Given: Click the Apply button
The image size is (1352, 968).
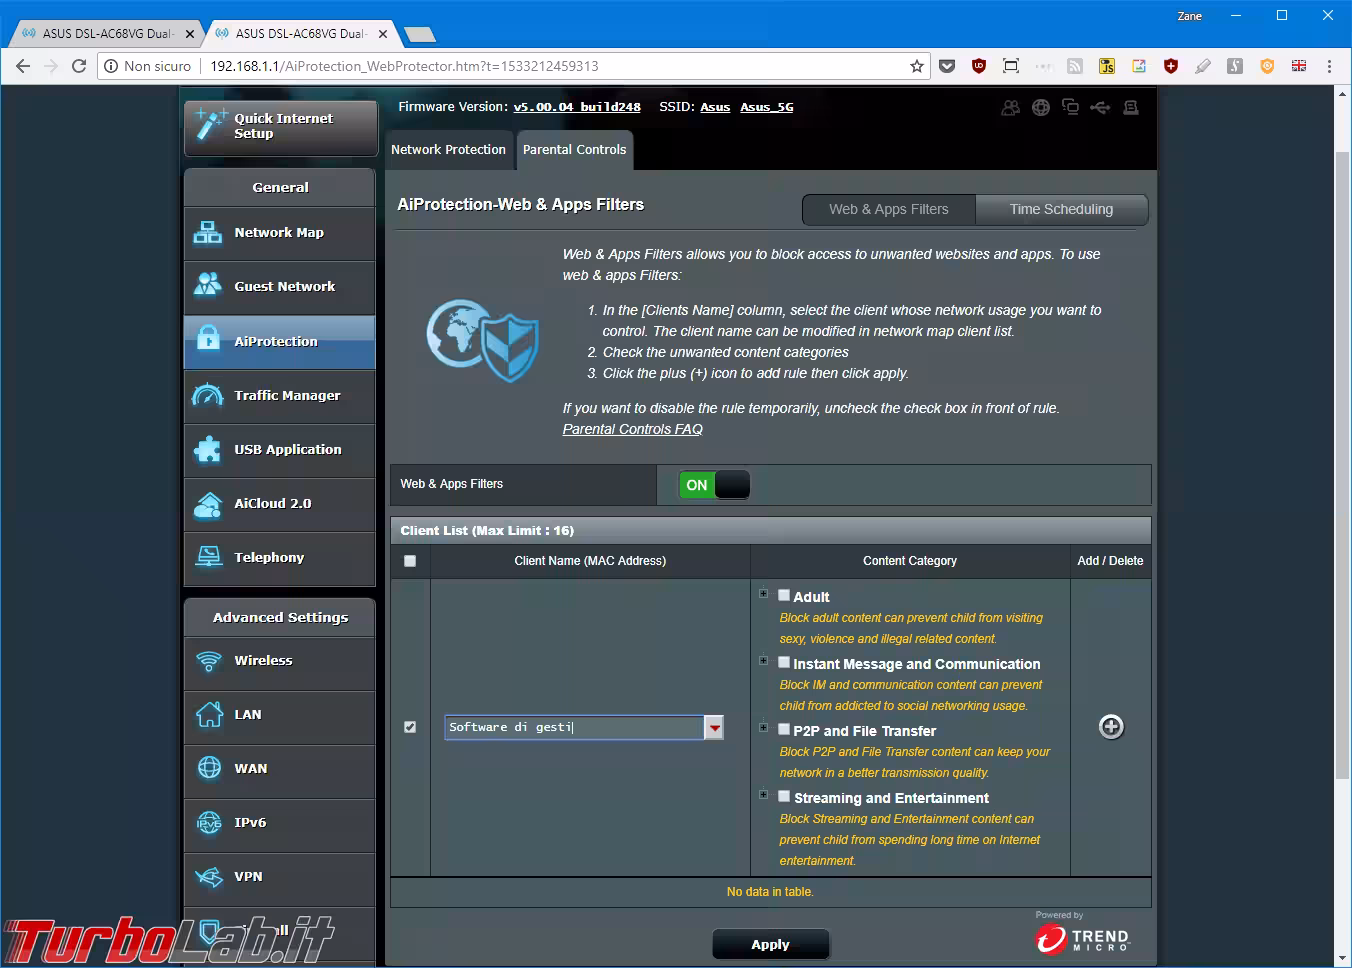Looking at the screenshot, I should click(x=770, y=944).
